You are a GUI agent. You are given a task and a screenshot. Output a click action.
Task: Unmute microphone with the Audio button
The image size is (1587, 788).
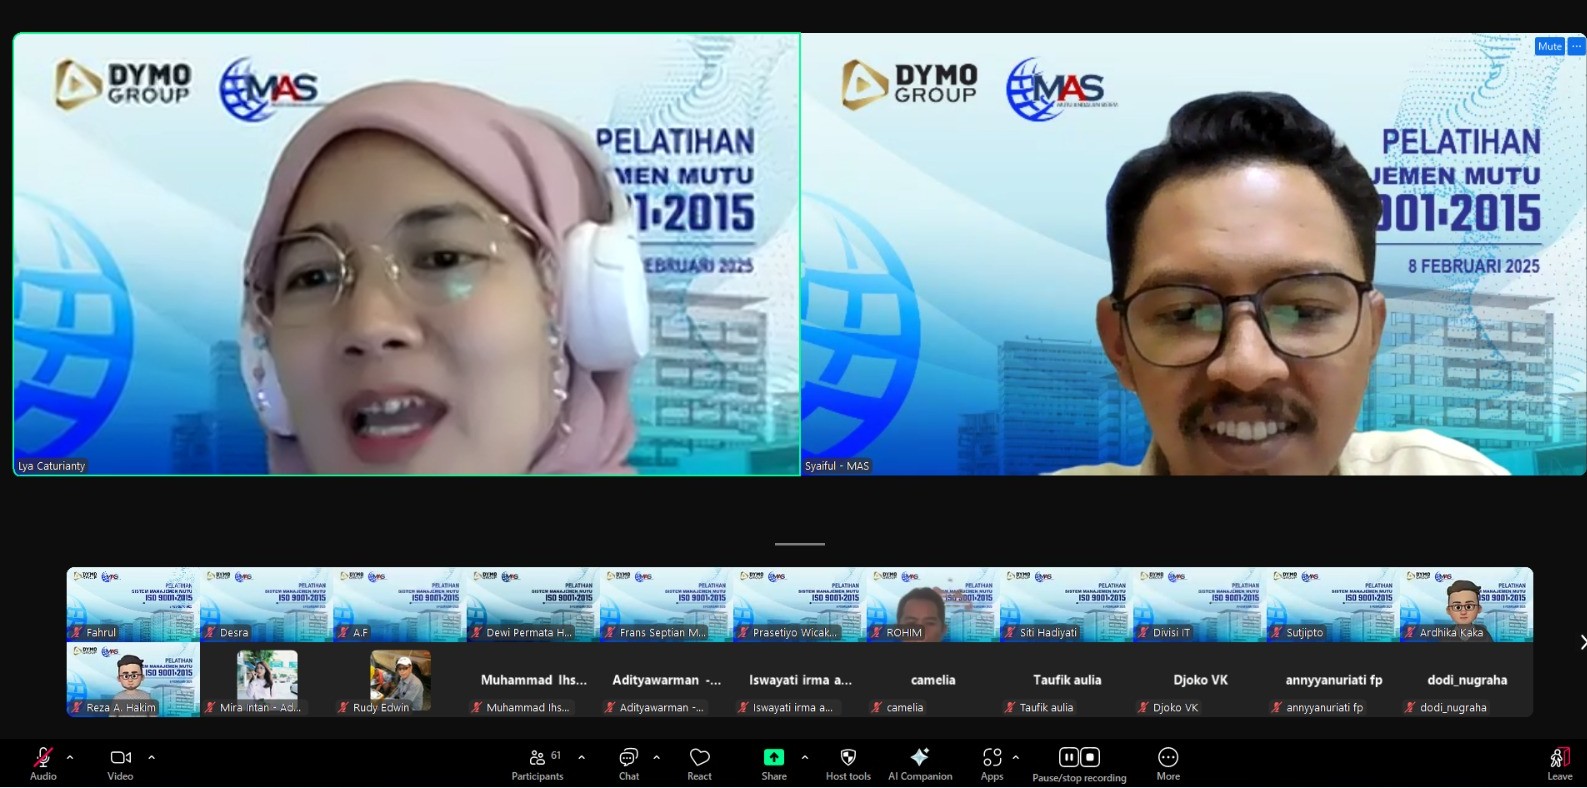point(43,763)
